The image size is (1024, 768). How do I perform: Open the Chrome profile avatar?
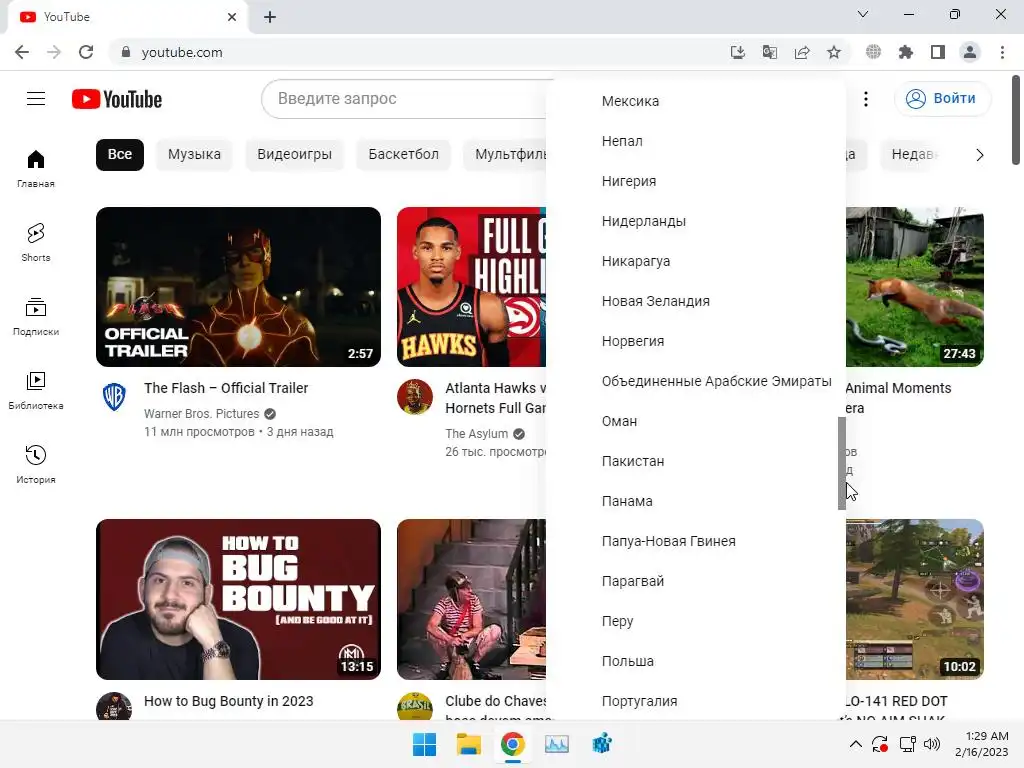(x=970, y=52)
